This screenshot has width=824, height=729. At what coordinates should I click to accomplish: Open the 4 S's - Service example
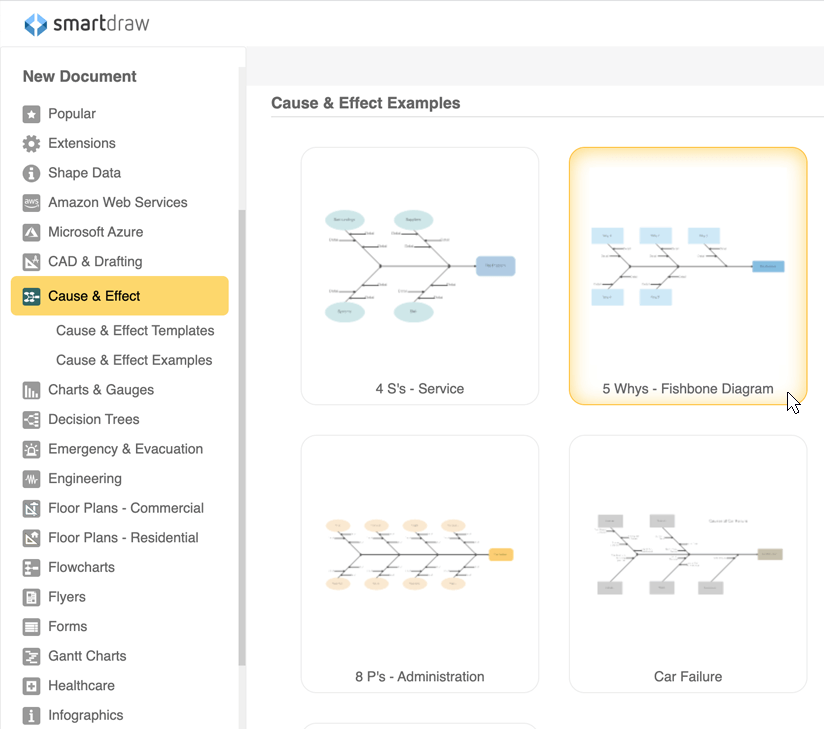tap(420, 276)
